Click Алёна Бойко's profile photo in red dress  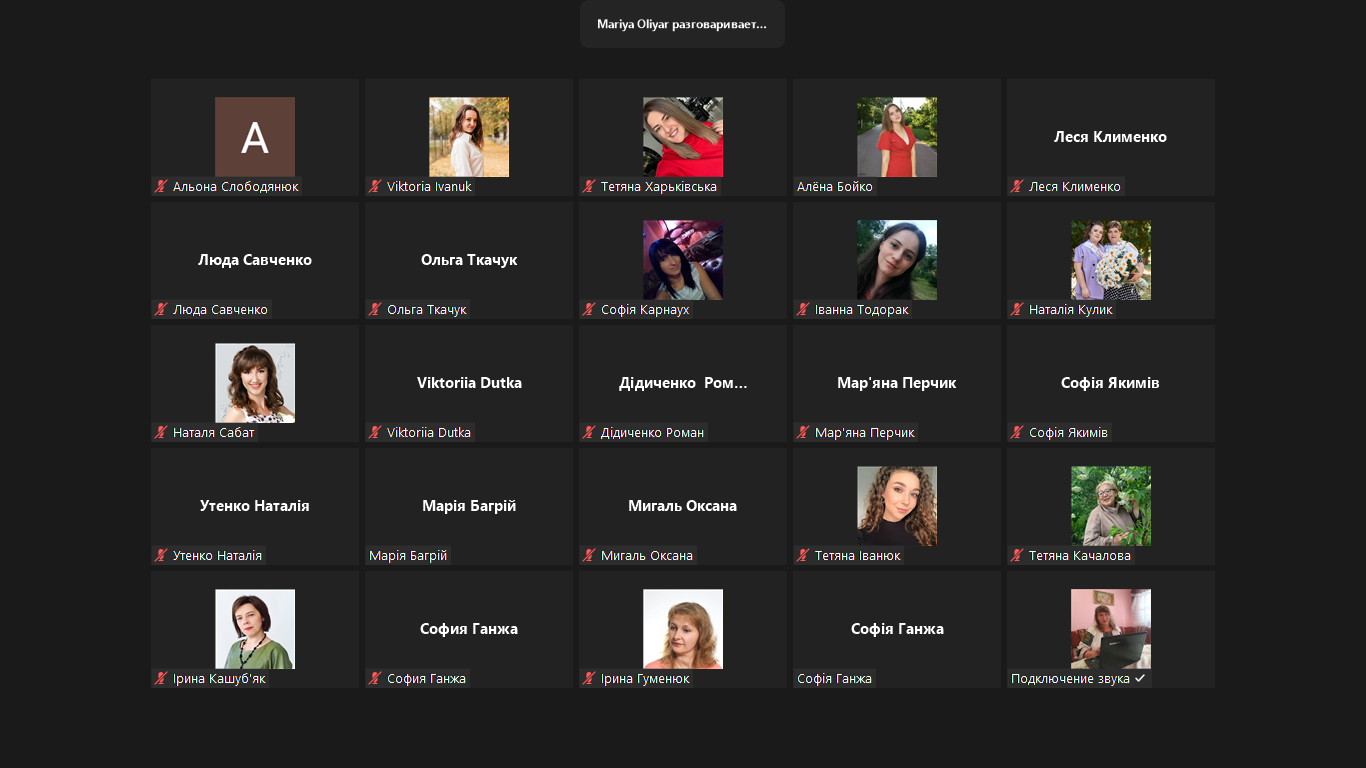897,137
